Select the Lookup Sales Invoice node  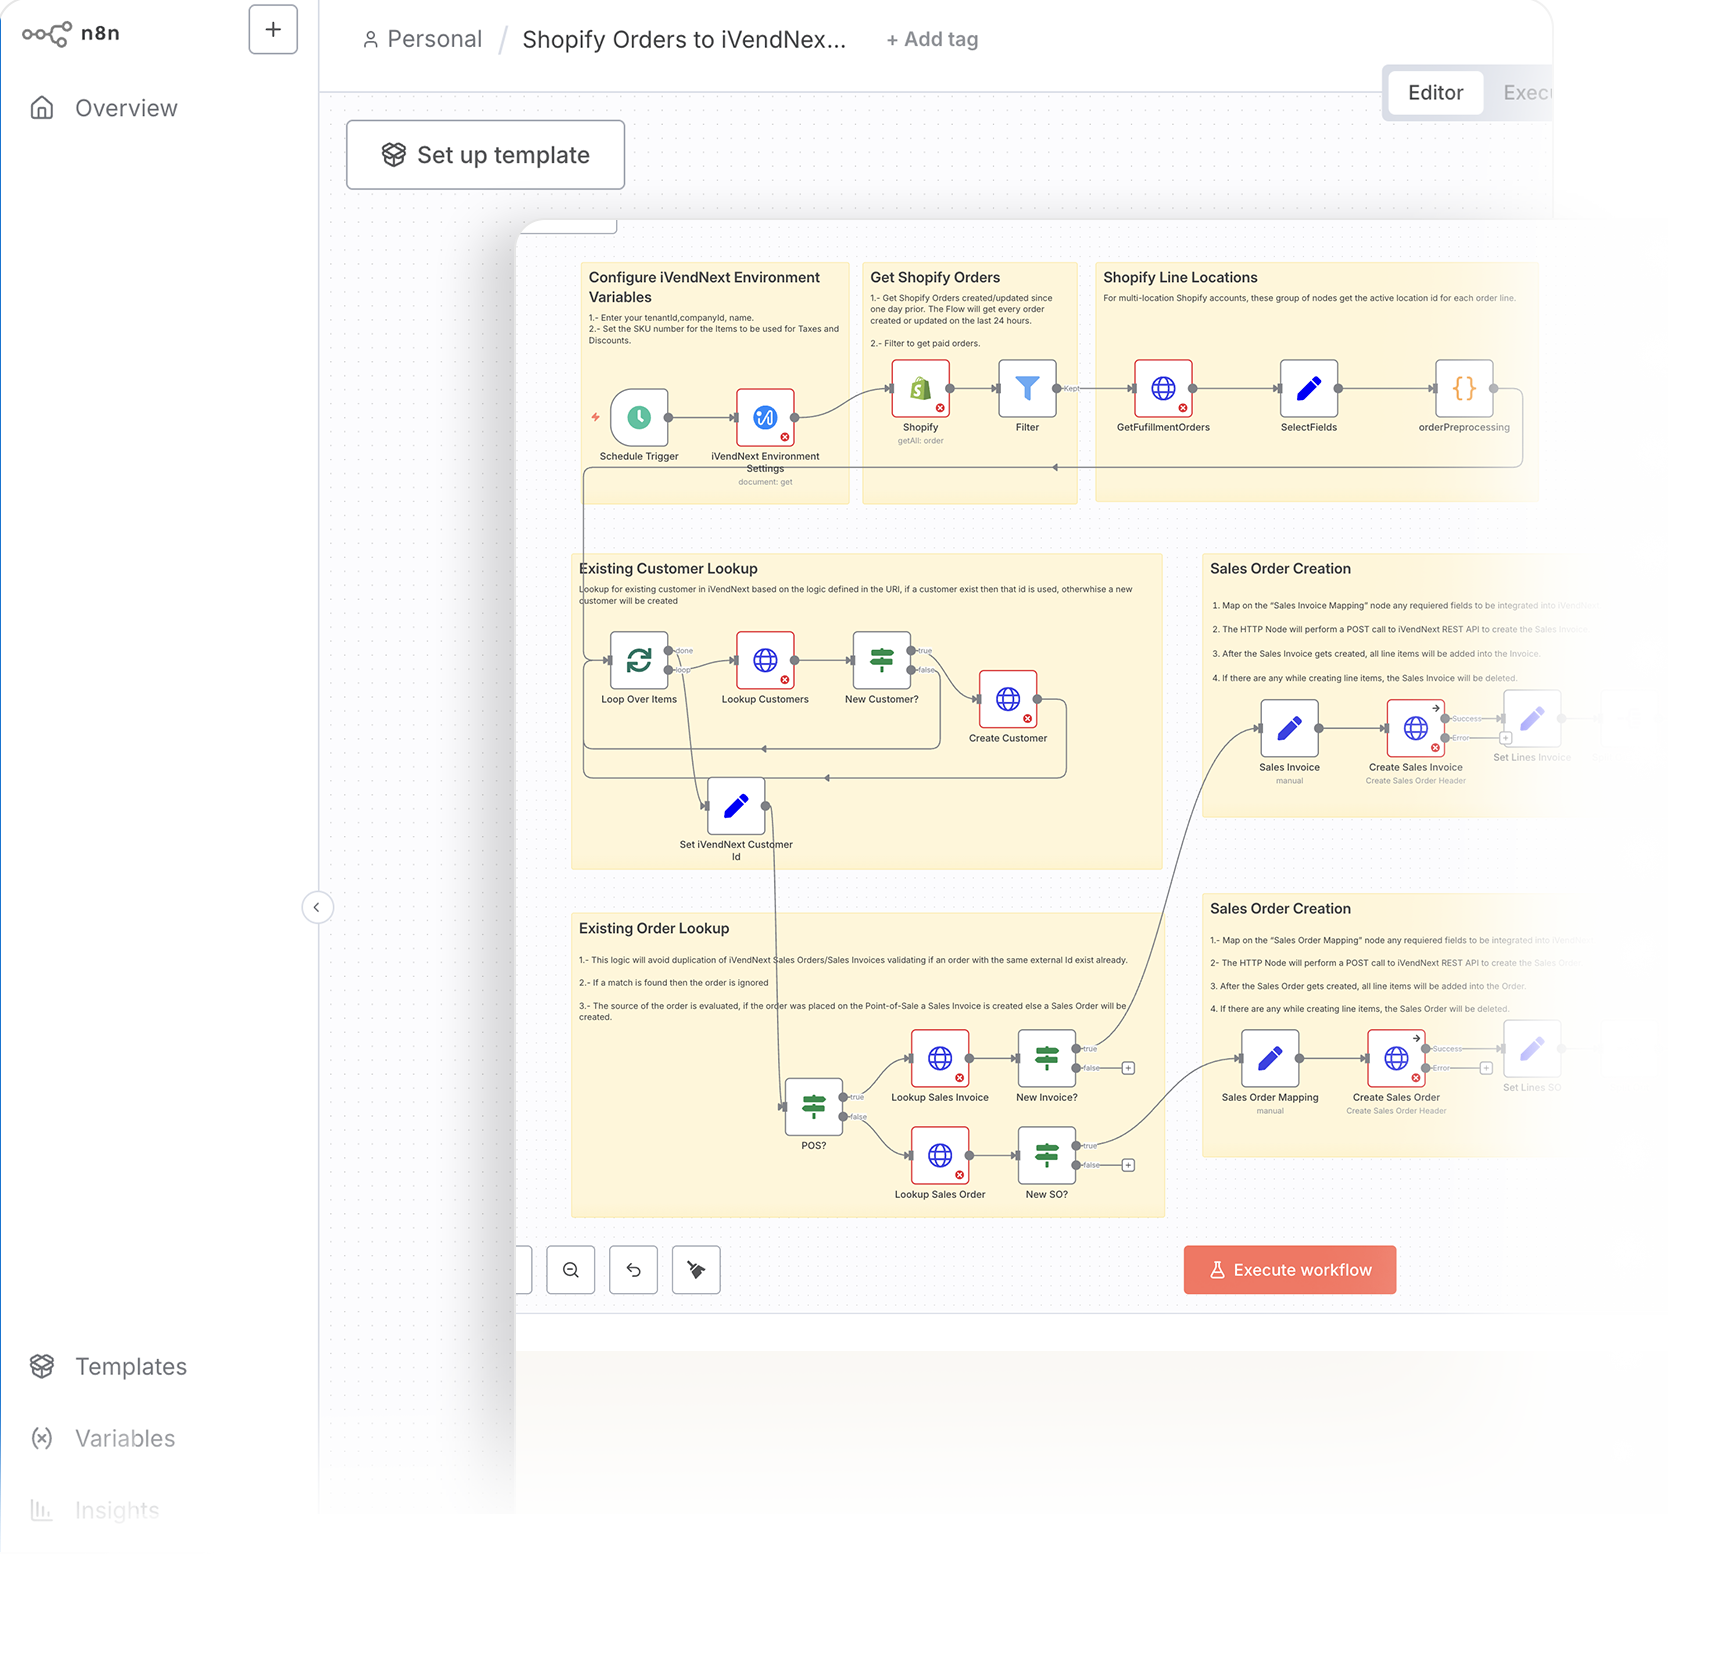pos(940,1058)
